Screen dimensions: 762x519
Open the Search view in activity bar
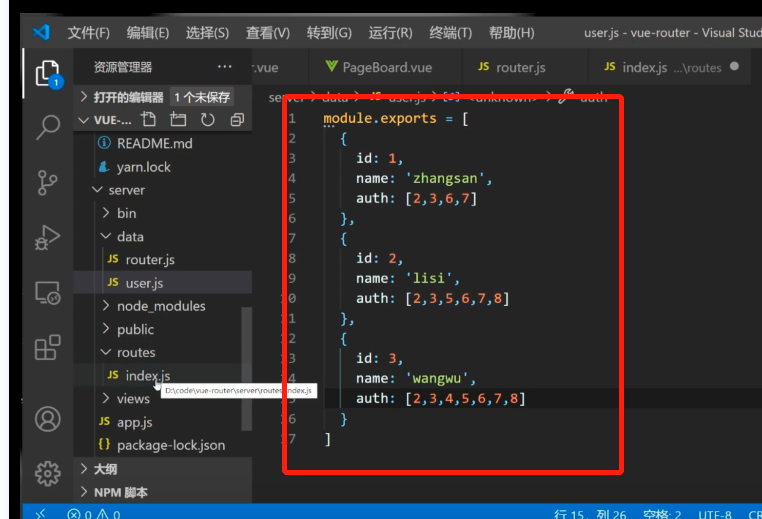[x=48, y=127]
